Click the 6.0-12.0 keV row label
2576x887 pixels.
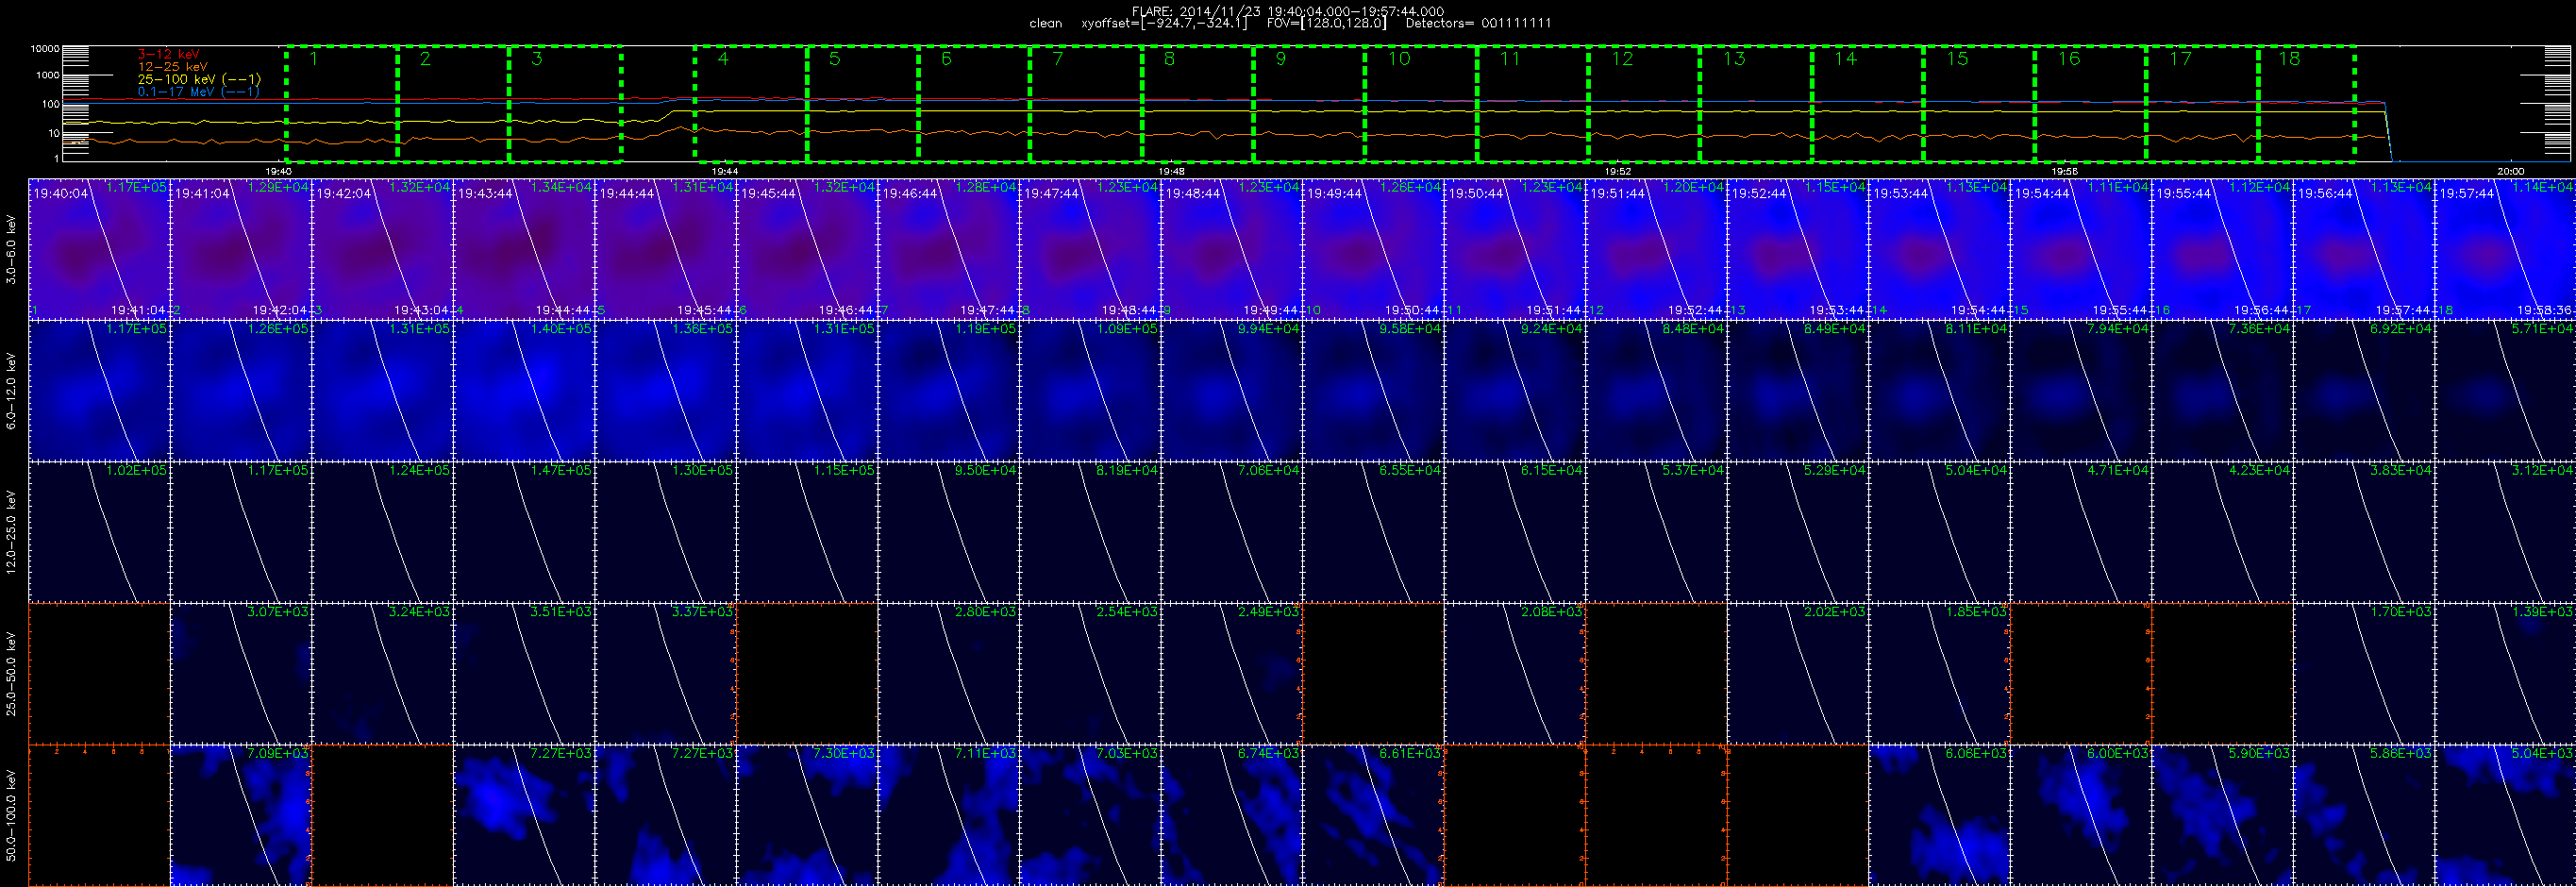pyautogui.click(x=12, y=390)
